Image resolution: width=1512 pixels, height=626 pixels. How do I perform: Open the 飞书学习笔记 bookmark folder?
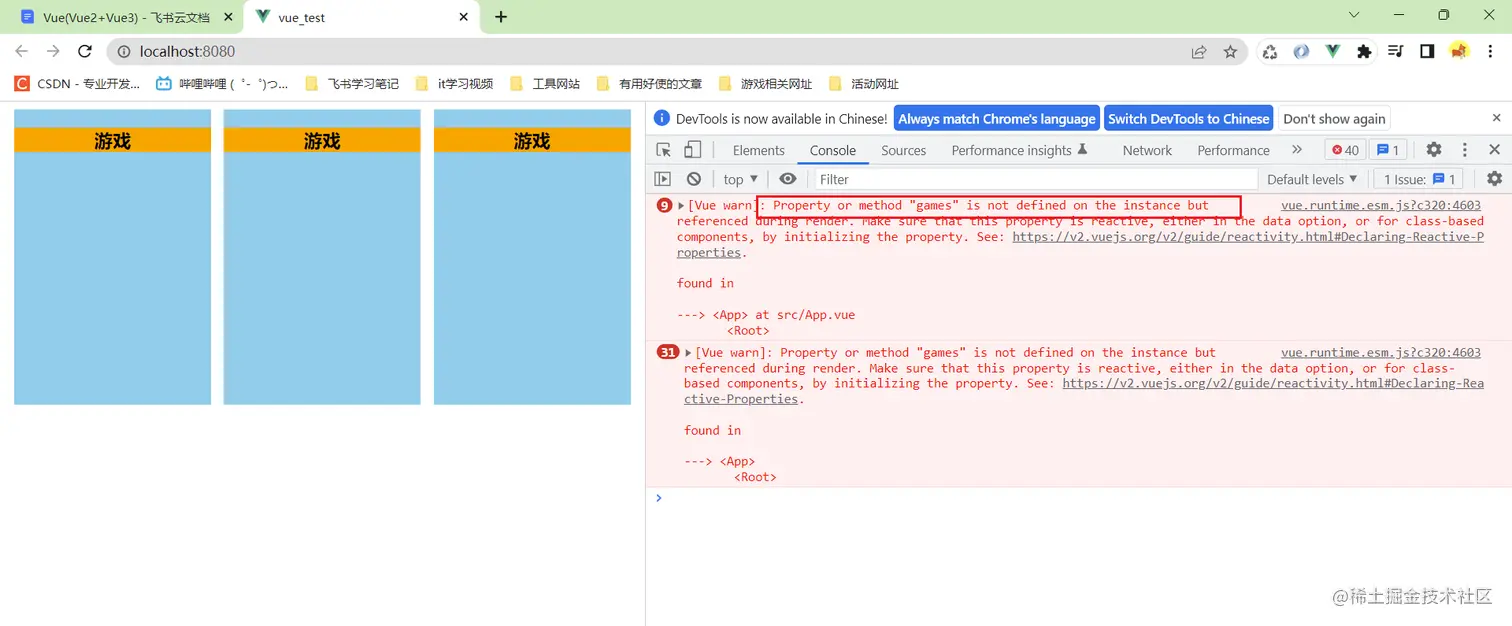352,84
